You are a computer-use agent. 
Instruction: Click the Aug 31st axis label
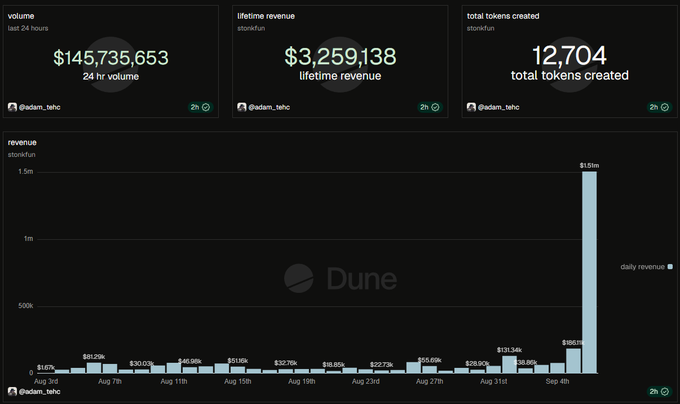pyautogui.click(x=494, y=381)
